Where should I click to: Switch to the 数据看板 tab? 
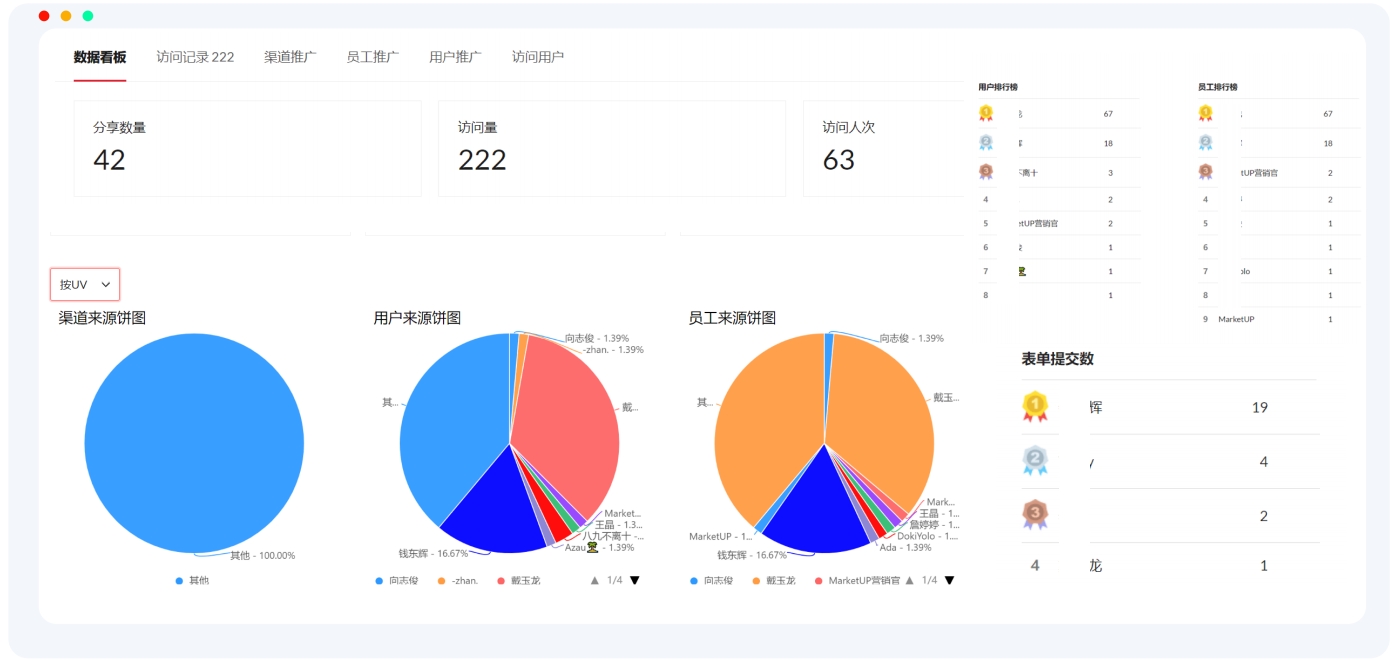(x=100, y=57)
